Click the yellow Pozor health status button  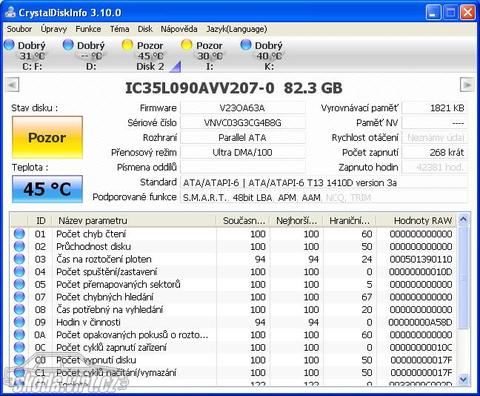point(47,137)
